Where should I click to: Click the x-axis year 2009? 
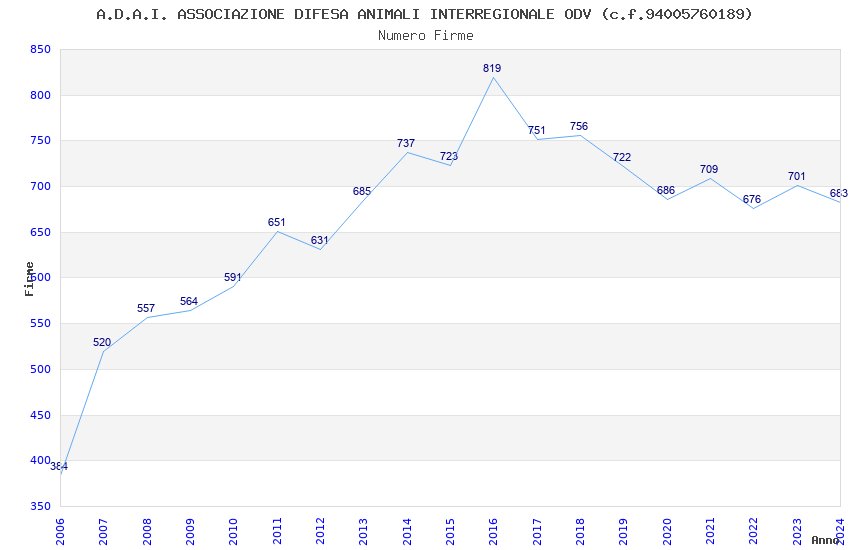pos(190,531)
